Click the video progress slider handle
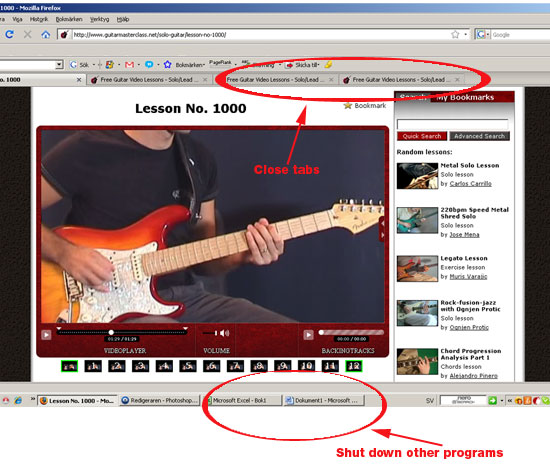550x470 pixels. click(x=111, y=332)
